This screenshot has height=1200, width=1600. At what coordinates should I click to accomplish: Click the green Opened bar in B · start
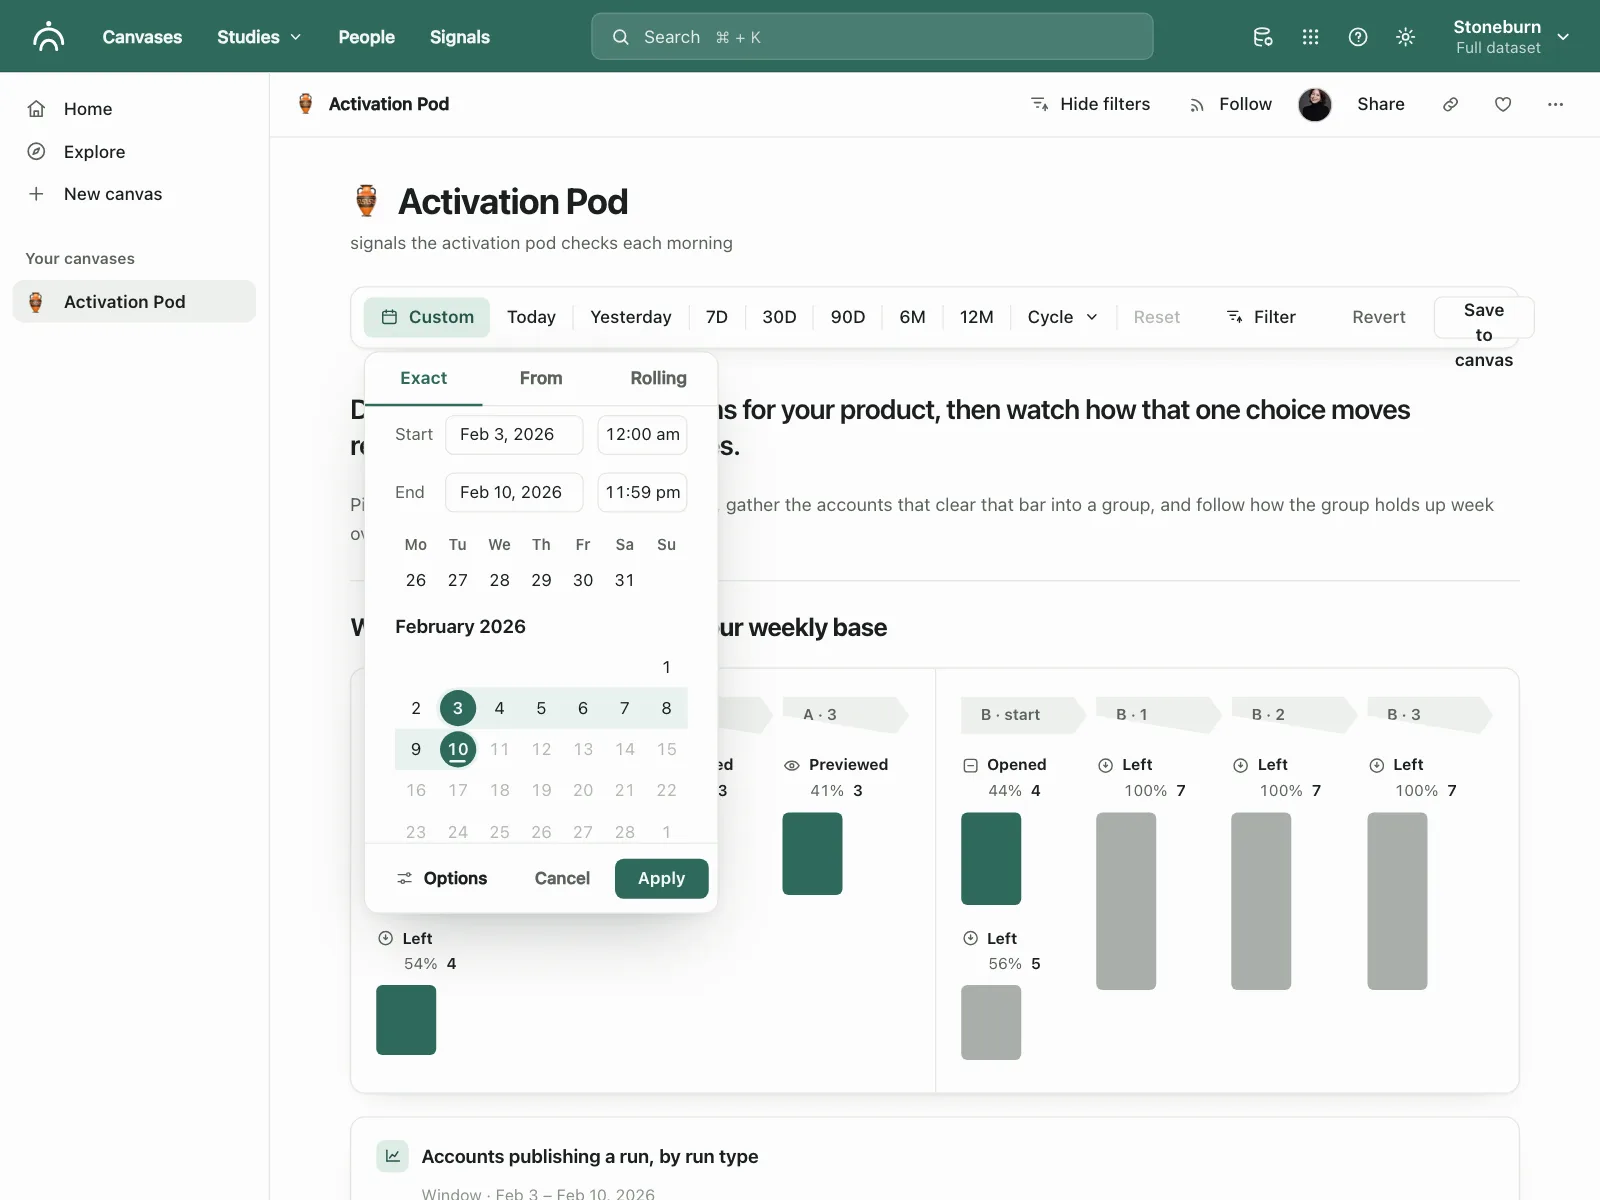(991, 858)
